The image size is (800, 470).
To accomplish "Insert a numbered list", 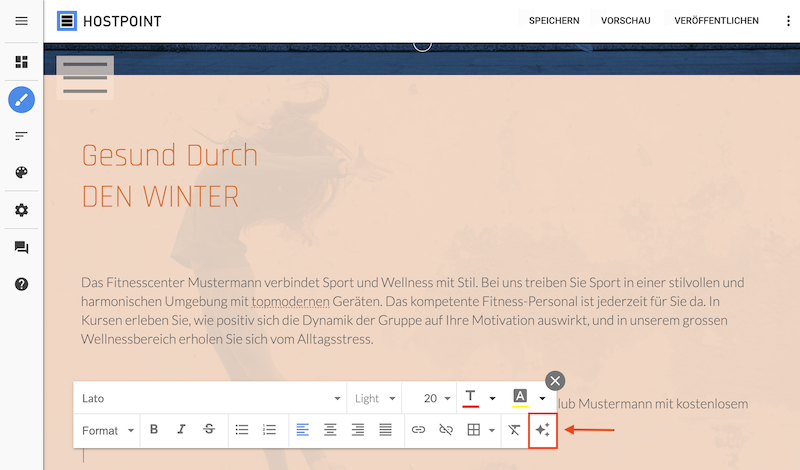I will [x=269, y=430].
